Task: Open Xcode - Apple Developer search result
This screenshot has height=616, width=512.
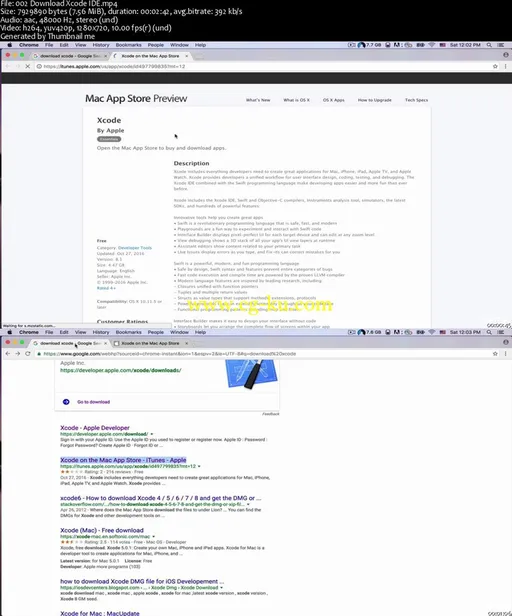Action: pyautogui.click(x=95, y=428)
